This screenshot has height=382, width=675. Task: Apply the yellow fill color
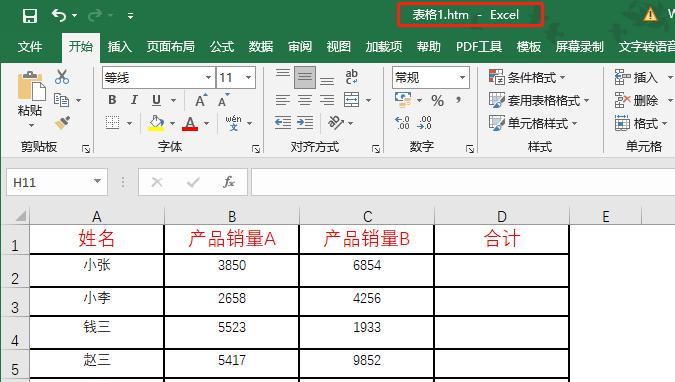(x=156, y=123)
